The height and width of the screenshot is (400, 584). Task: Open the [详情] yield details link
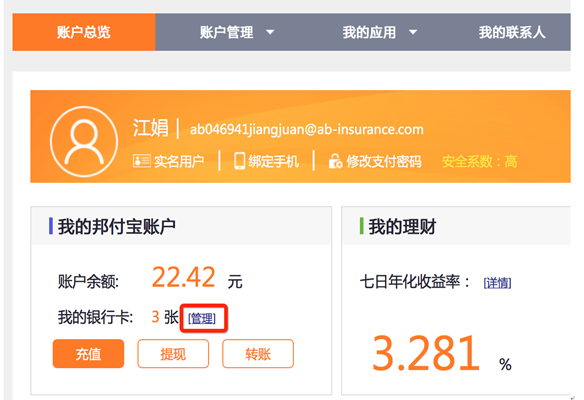(x=497, y=283)
